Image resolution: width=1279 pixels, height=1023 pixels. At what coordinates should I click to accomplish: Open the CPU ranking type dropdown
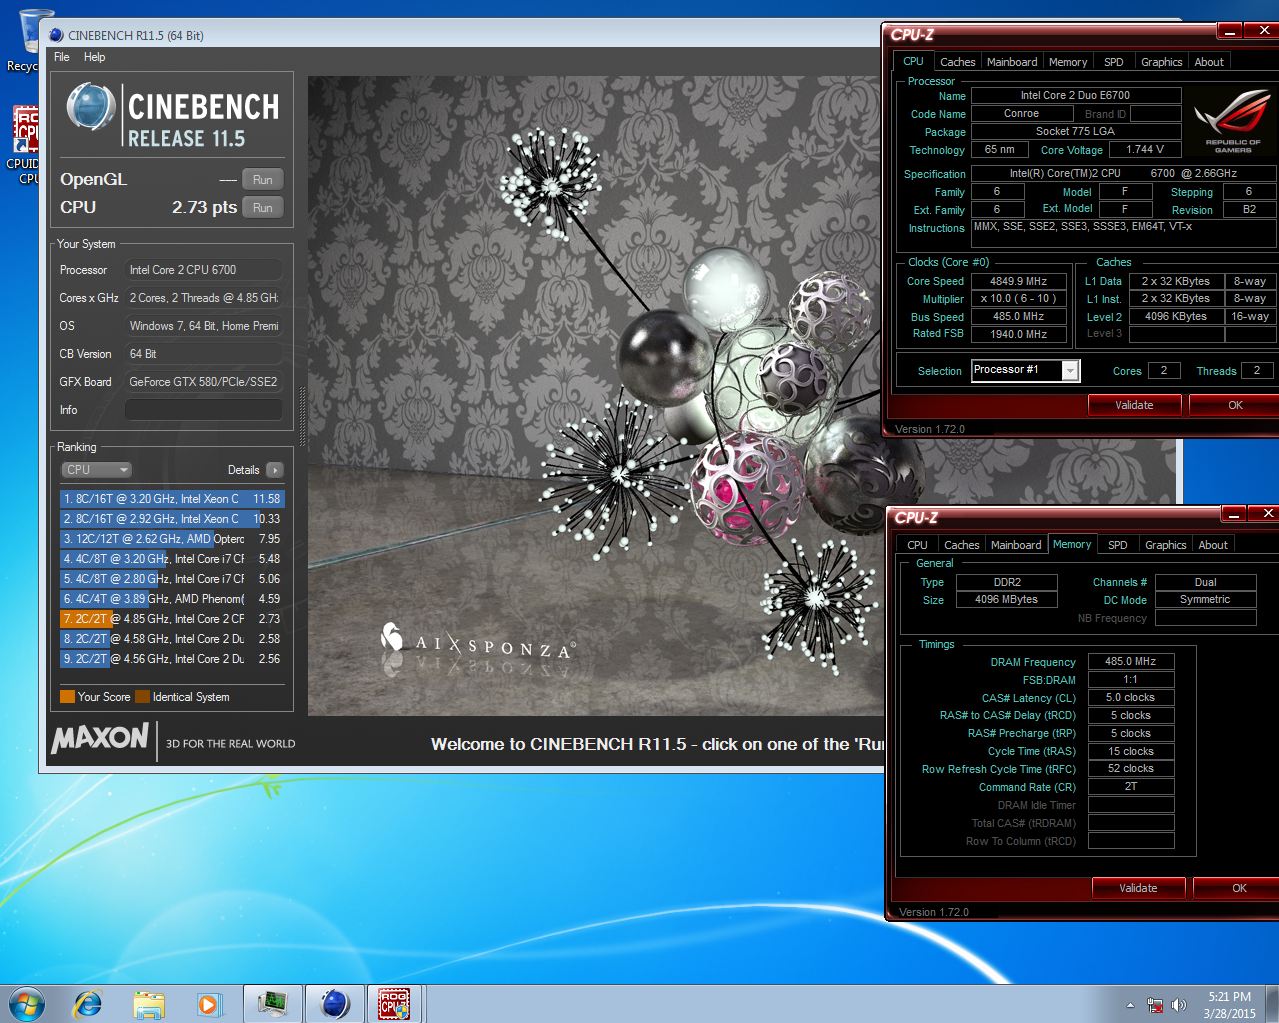click(96, 470)
